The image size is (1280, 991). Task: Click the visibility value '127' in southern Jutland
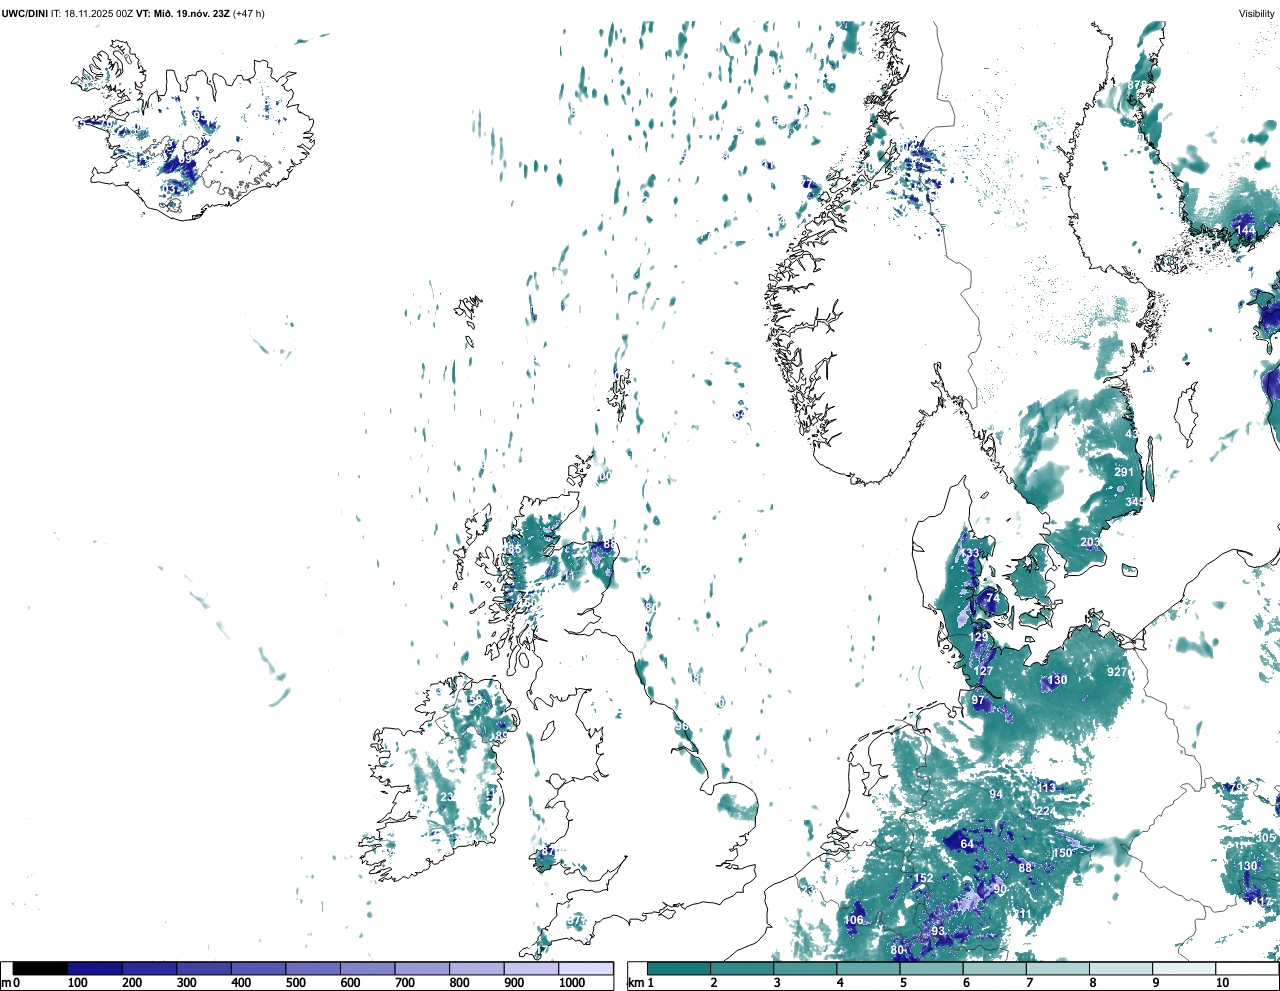[x=984, y=672]
